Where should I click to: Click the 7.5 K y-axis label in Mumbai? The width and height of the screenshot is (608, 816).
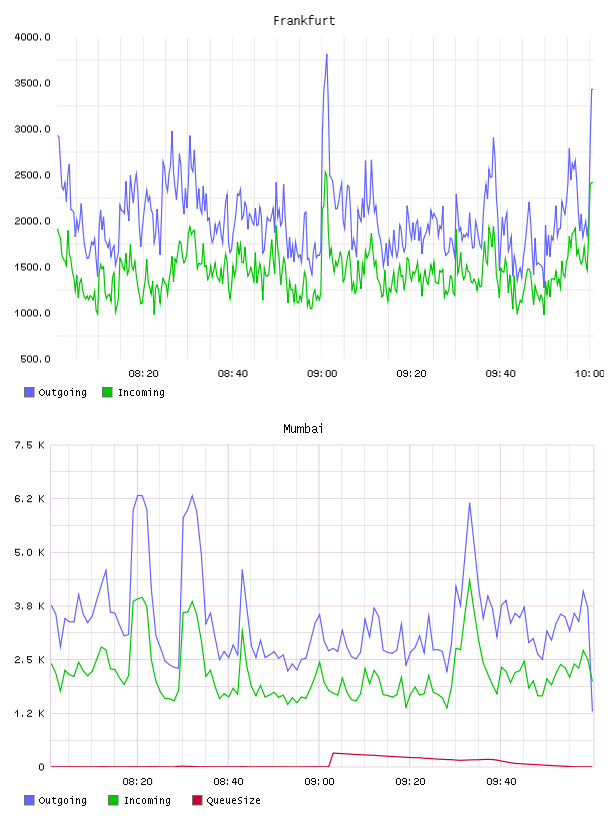click(29, 445)
